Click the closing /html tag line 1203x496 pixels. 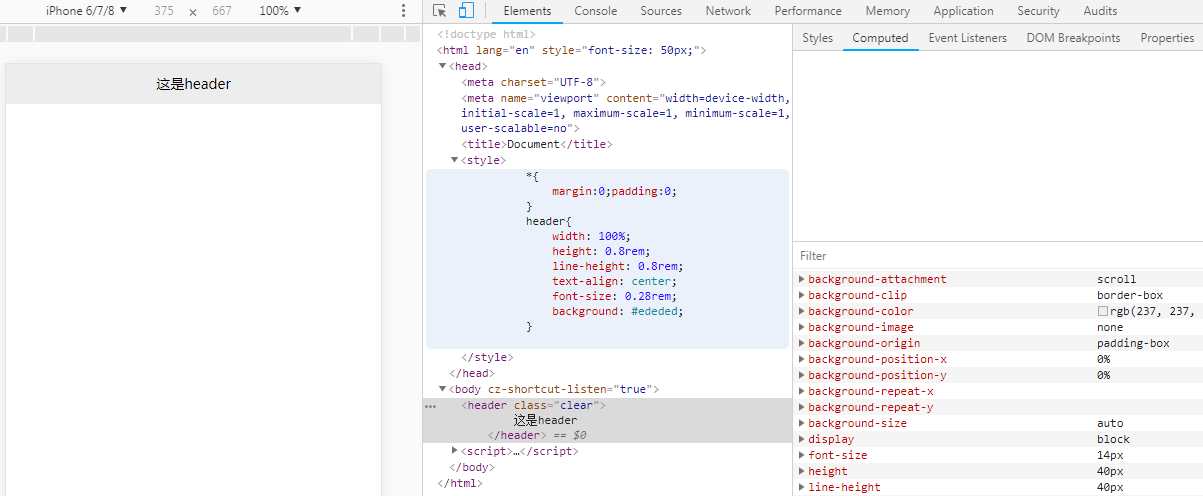coord(460,483)
